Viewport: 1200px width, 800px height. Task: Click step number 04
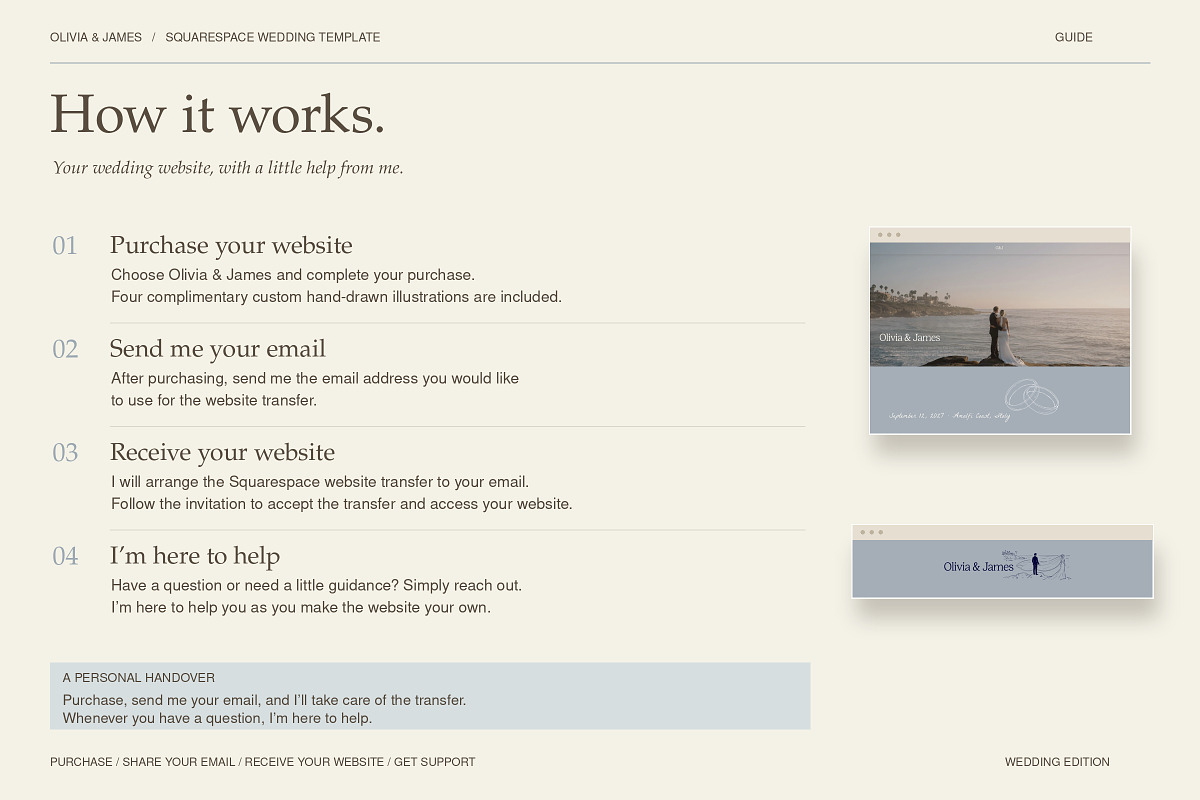65,556
